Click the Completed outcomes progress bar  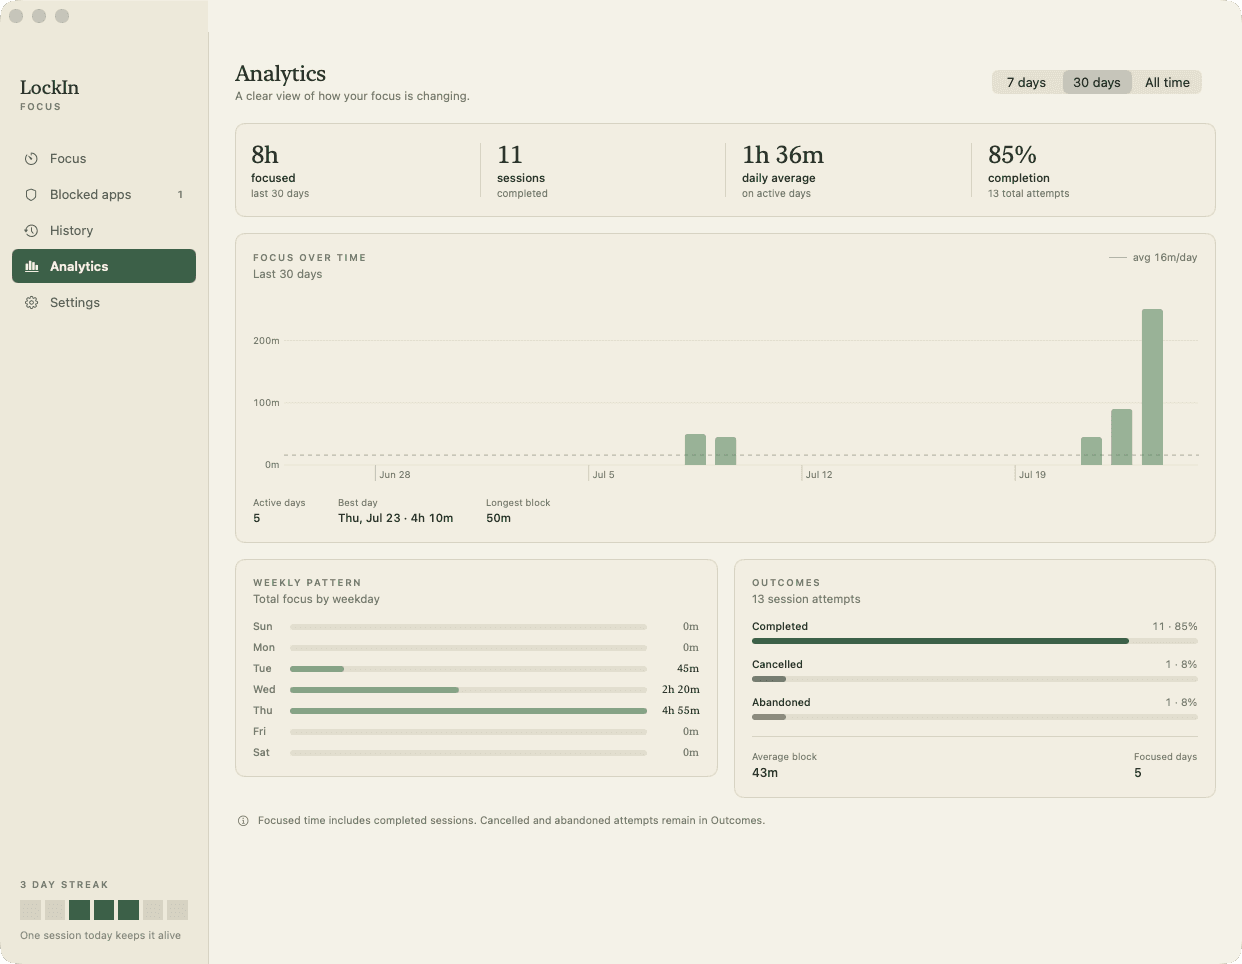coord(975,641)
